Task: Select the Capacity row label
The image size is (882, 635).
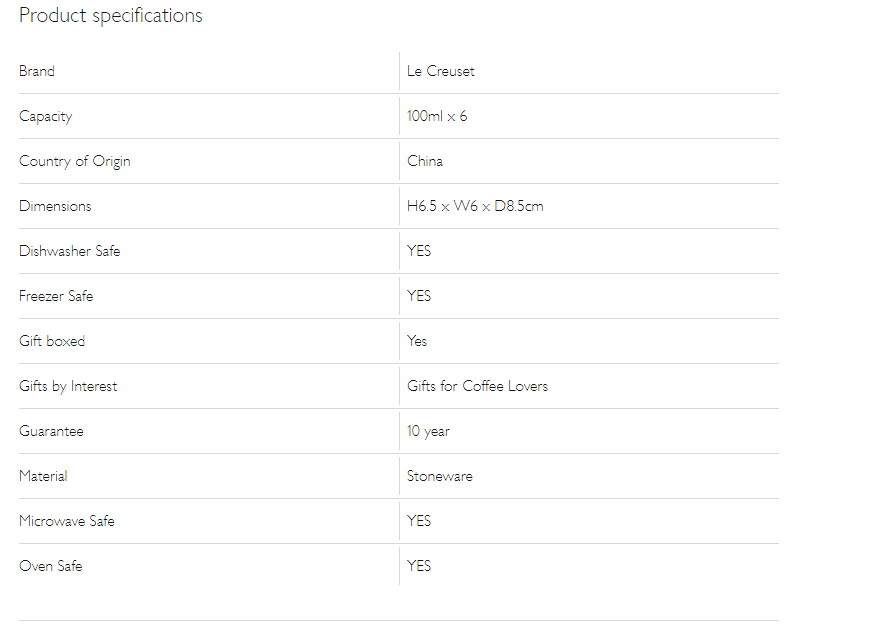Action: coord(46,116)
